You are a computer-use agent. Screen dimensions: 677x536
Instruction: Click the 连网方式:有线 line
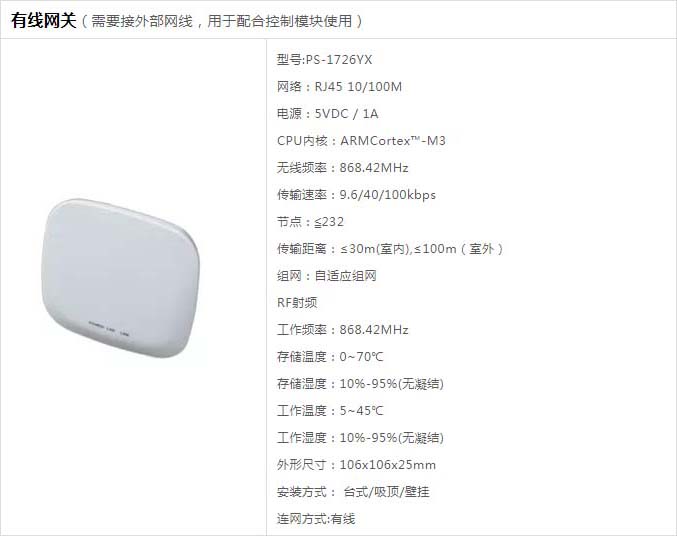316,519
